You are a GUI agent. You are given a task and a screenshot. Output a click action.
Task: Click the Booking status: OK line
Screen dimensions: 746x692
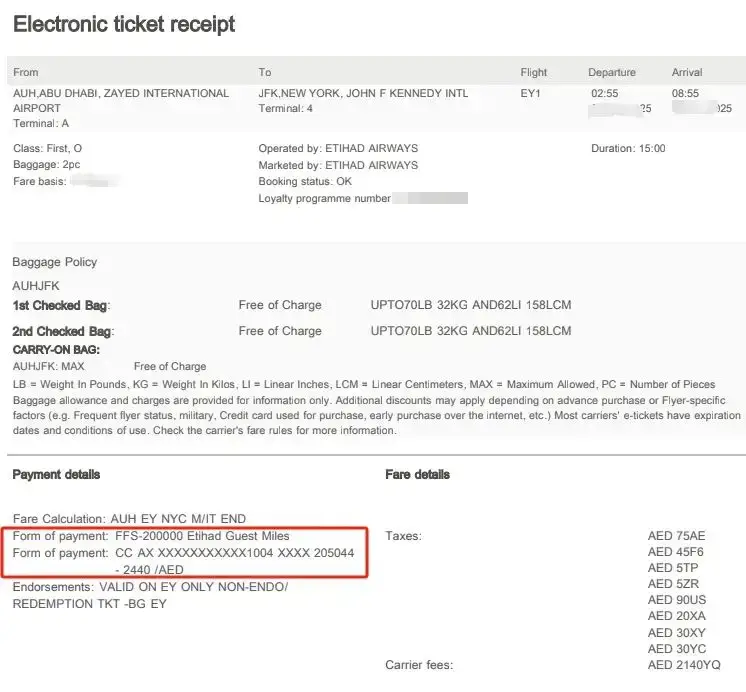(305, 182)
